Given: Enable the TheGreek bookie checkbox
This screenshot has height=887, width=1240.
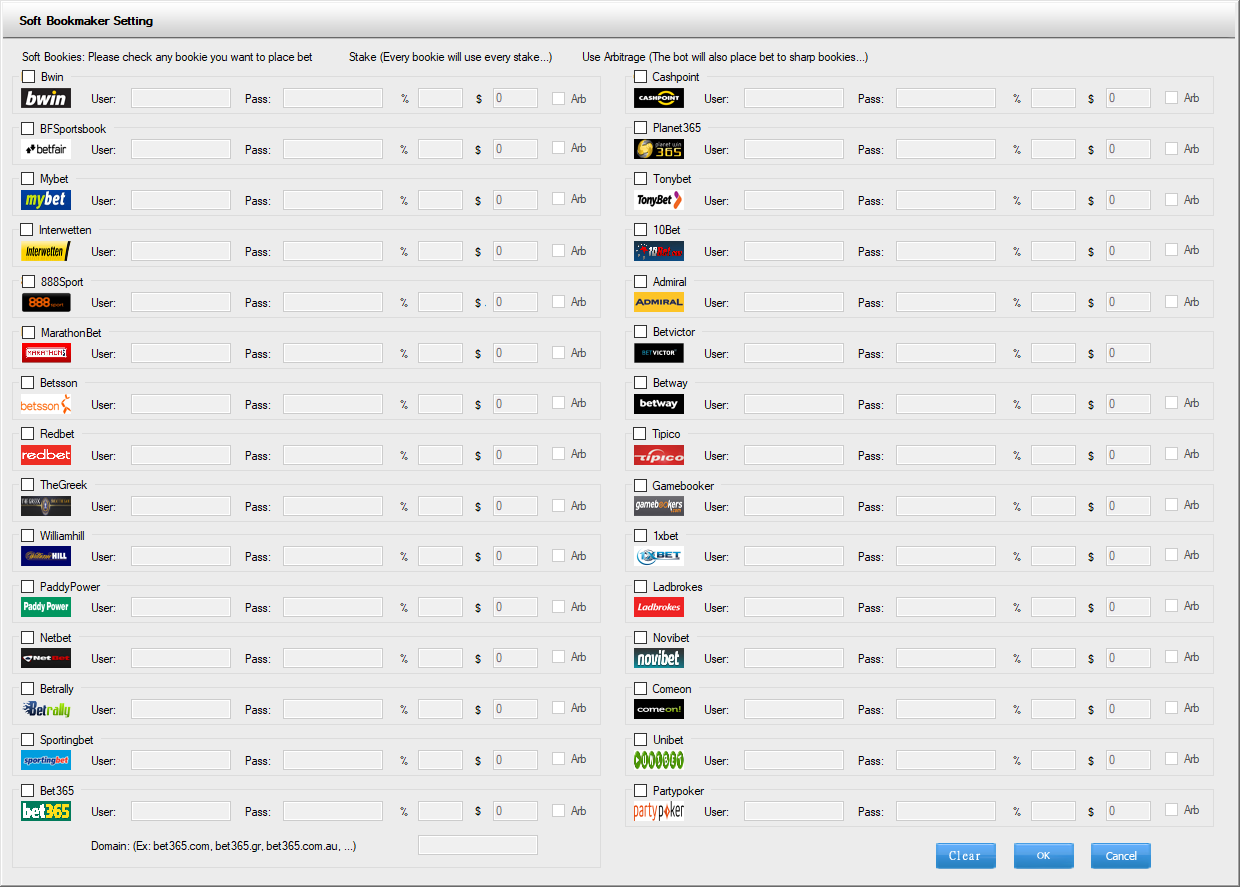Looking at the screenshot, I should click(x=28, y=485).
